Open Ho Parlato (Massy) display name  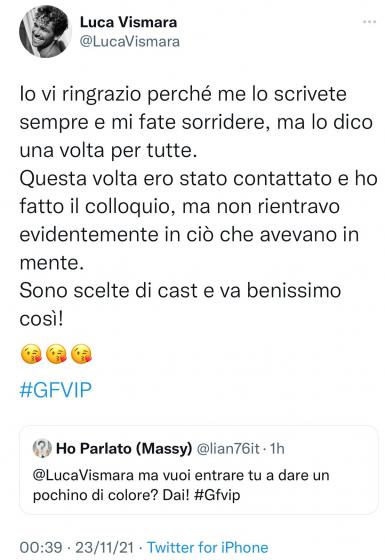click(124, 449)
